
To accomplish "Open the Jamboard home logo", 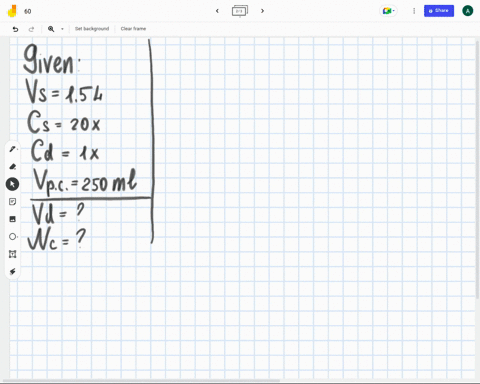I will (x=12, y=11).
